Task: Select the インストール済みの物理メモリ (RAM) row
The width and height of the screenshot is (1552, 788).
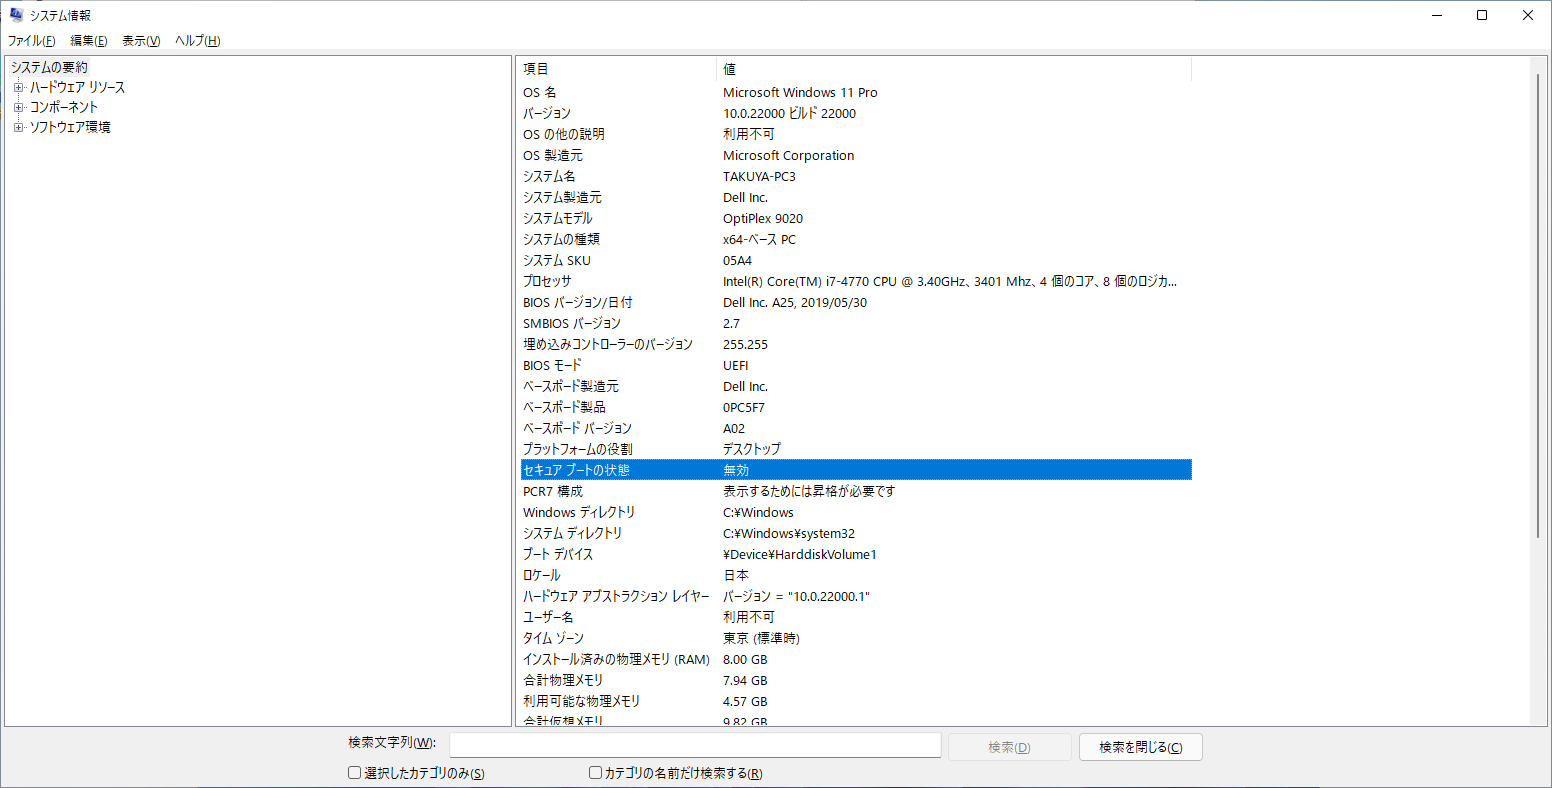Action: (x=855, y=659)
